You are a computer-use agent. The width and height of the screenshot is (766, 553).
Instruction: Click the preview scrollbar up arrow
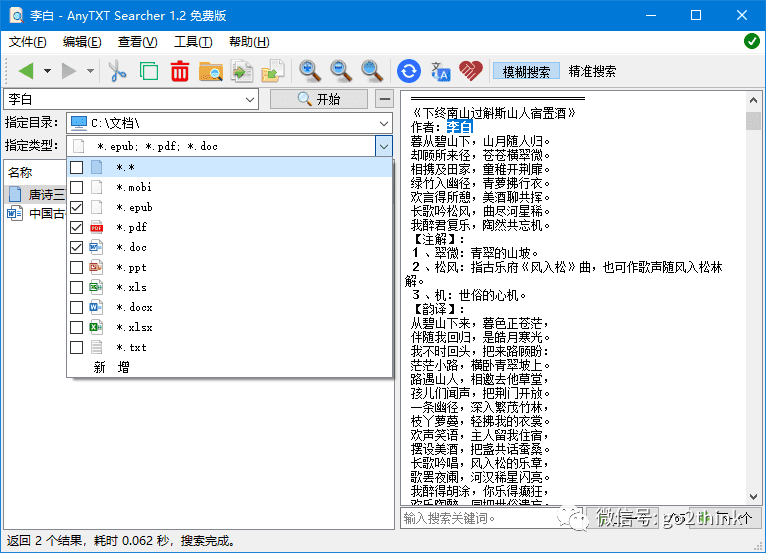pyautogui.click(x=753, y=100)
